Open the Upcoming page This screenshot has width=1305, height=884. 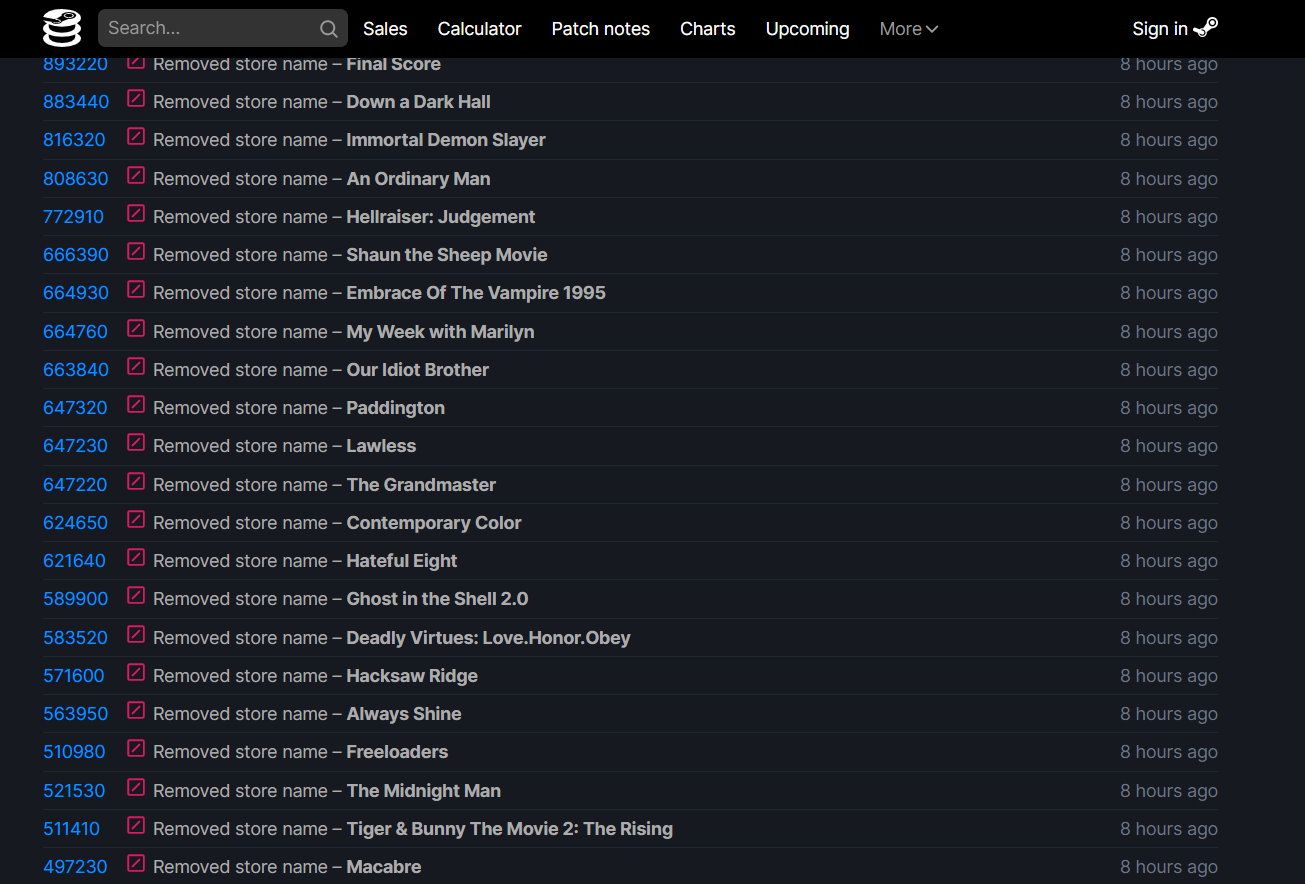tap(807, 29)
